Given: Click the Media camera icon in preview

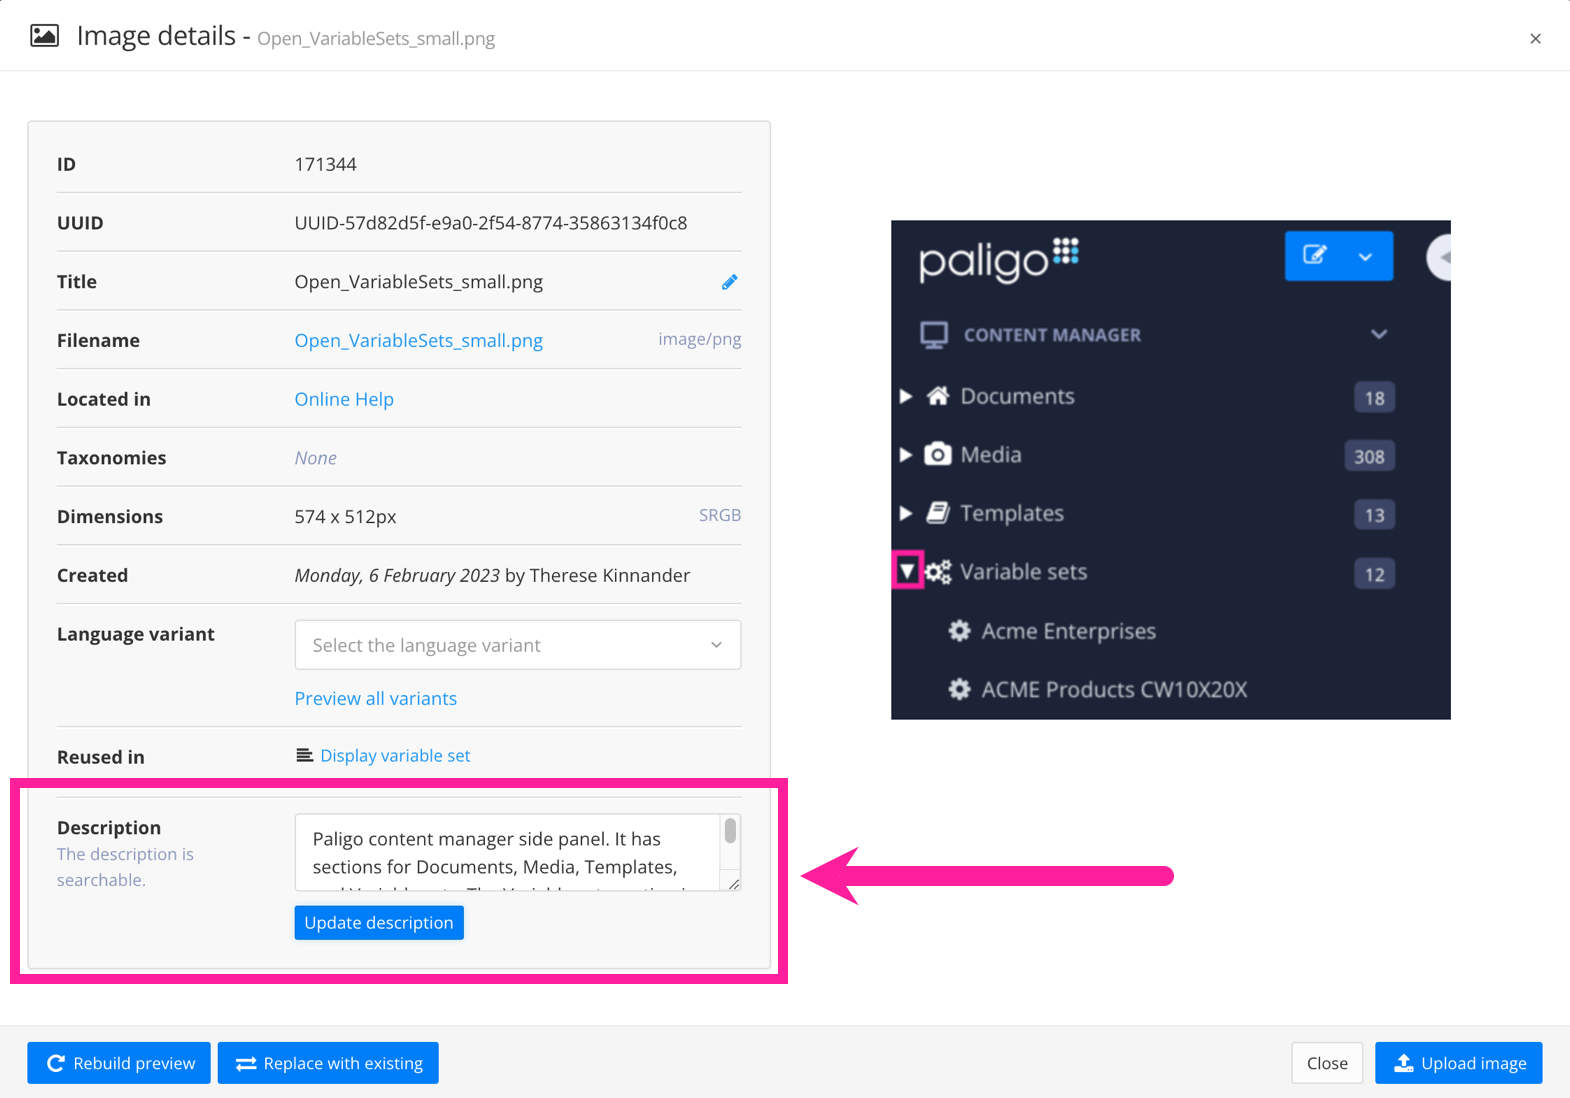Looking at the screenshot, I should tap(937, 454).
